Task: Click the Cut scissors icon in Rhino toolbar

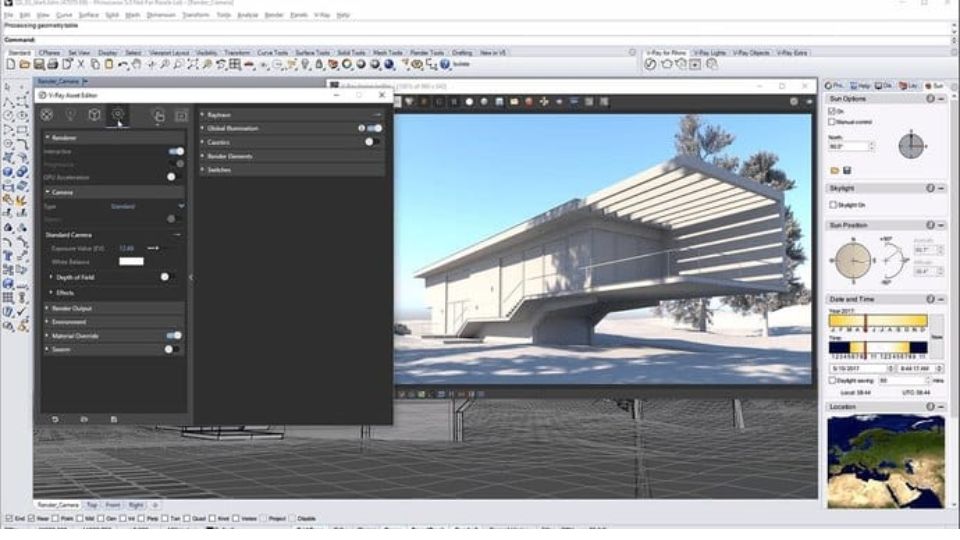Action: pyautogui.click(x=81, y=64)
